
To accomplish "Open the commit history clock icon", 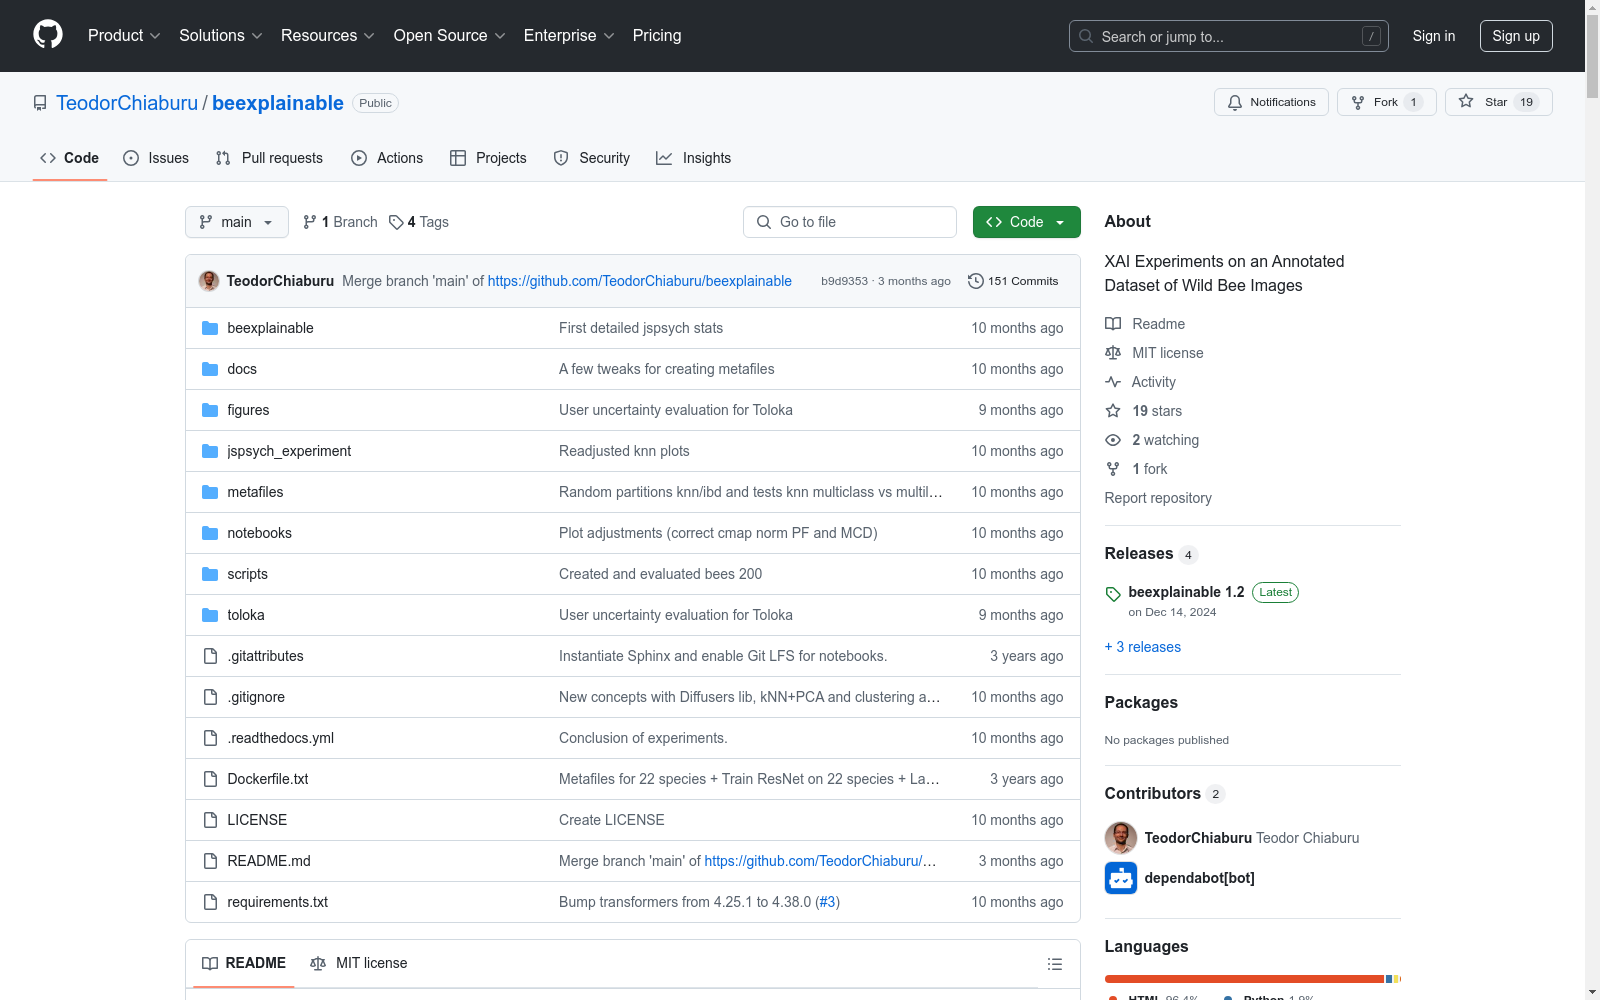I will (976, 281).
